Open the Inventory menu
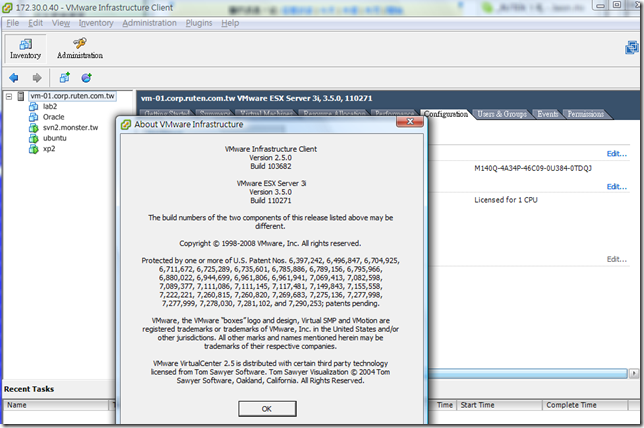 (x=96, y=23)
